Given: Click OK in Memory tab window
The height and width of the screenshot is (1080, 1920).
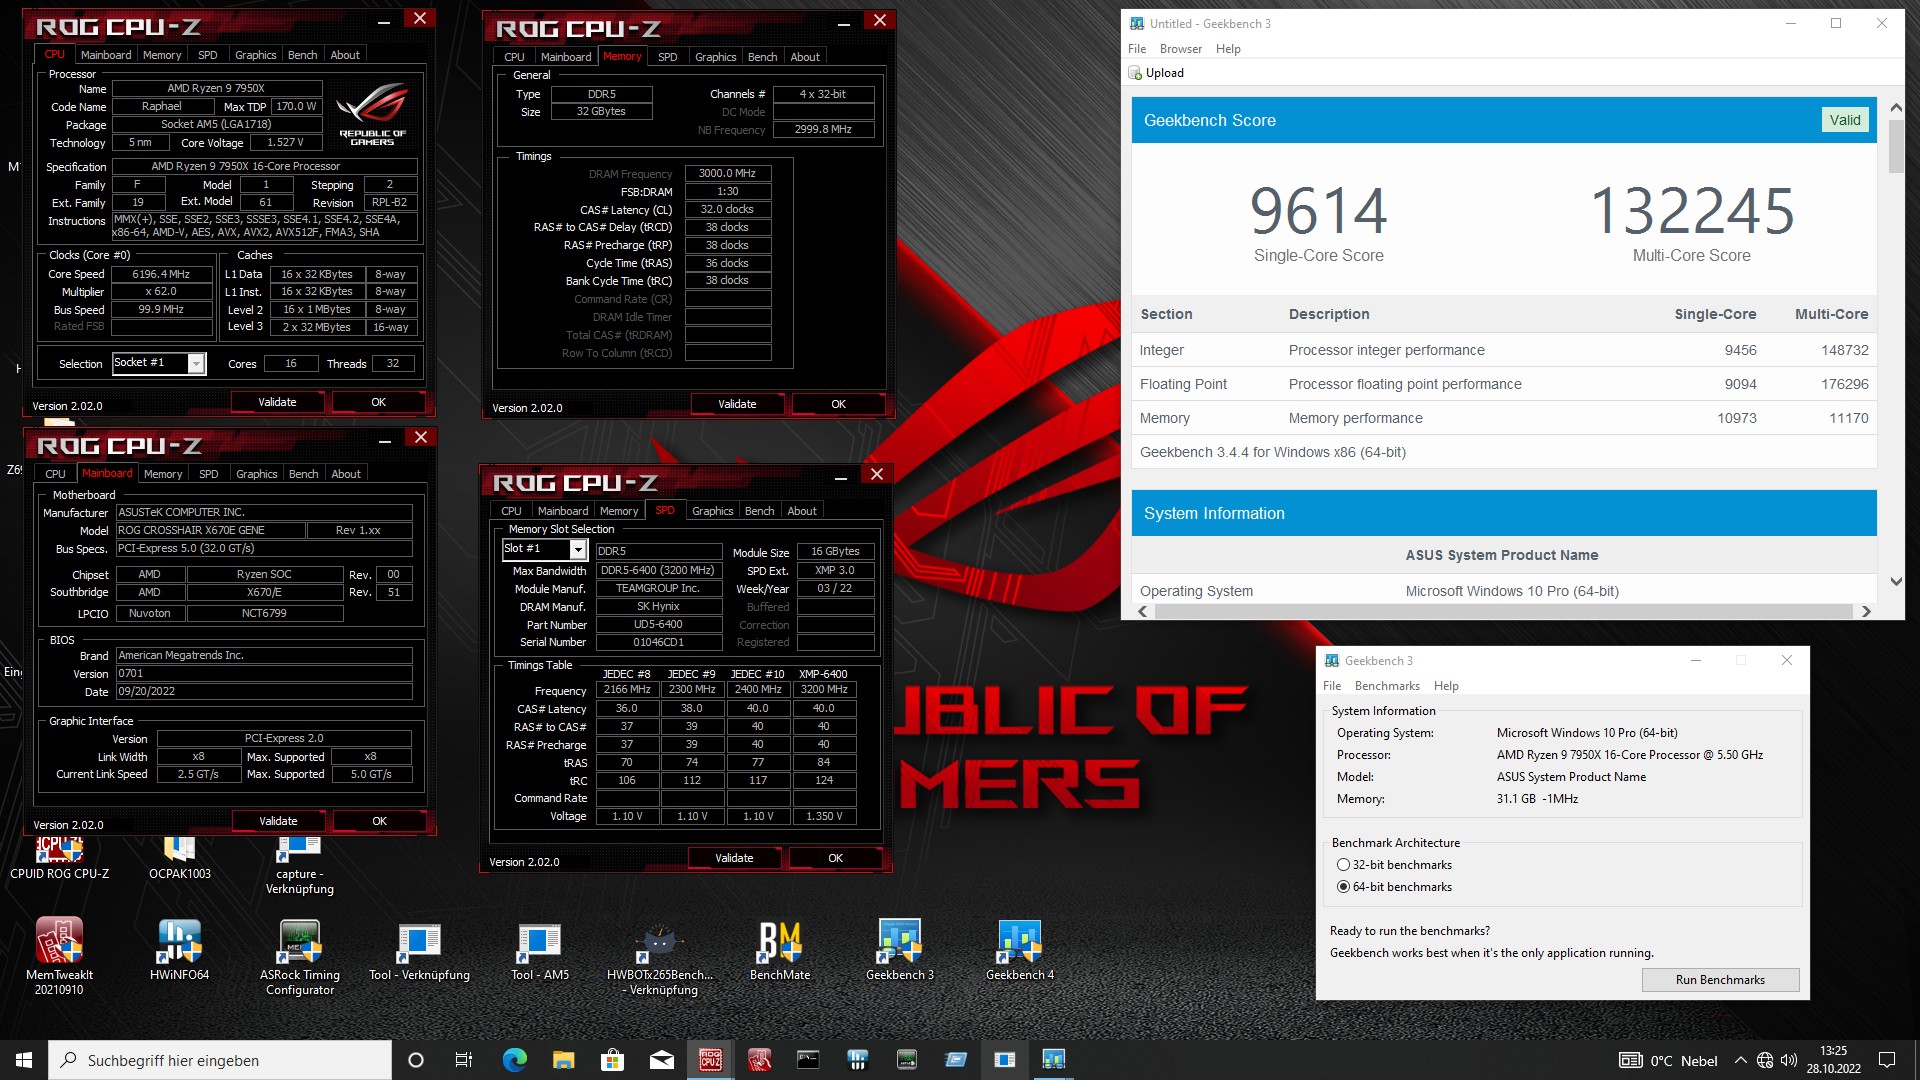Looking at the screenshot, I should pos(838,404).
